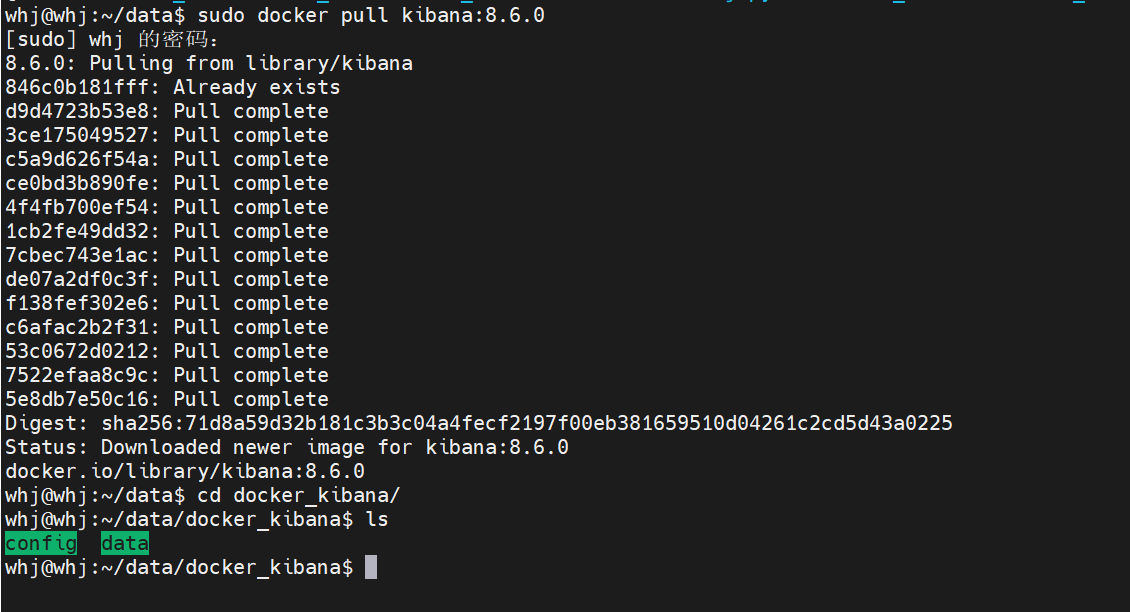Click the sha256 digest hash text
1130x612 pixels.
[x=528, y=423]
